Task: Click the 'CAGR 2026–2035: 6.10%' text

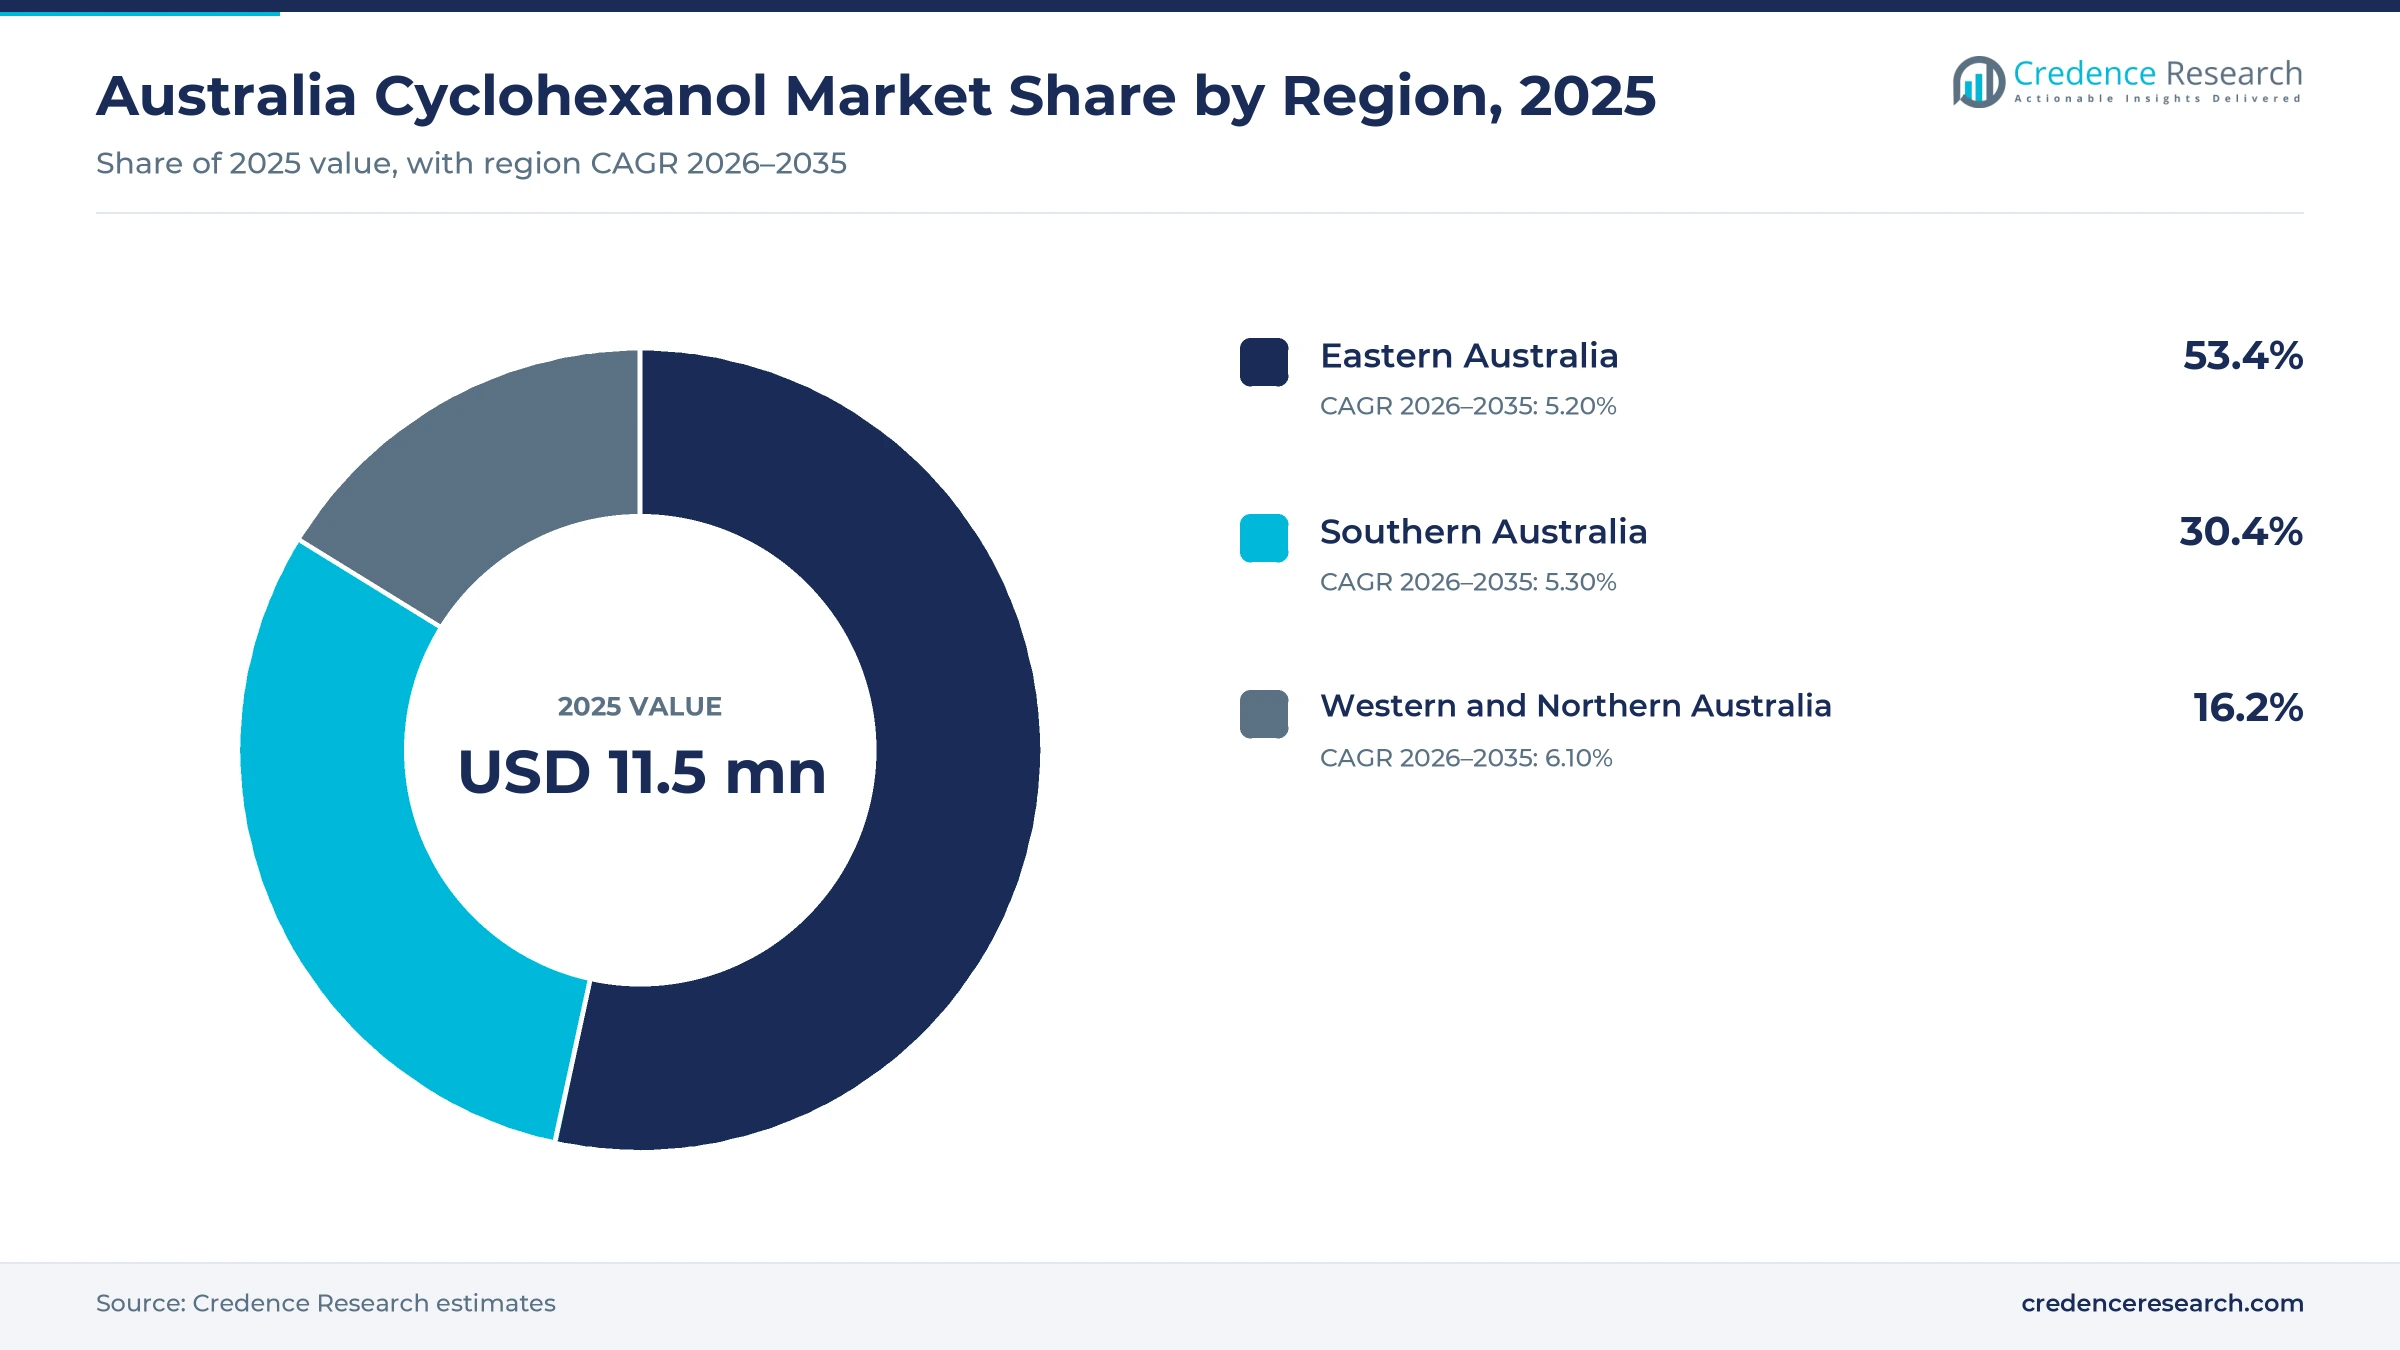Action: (1466, 758)
